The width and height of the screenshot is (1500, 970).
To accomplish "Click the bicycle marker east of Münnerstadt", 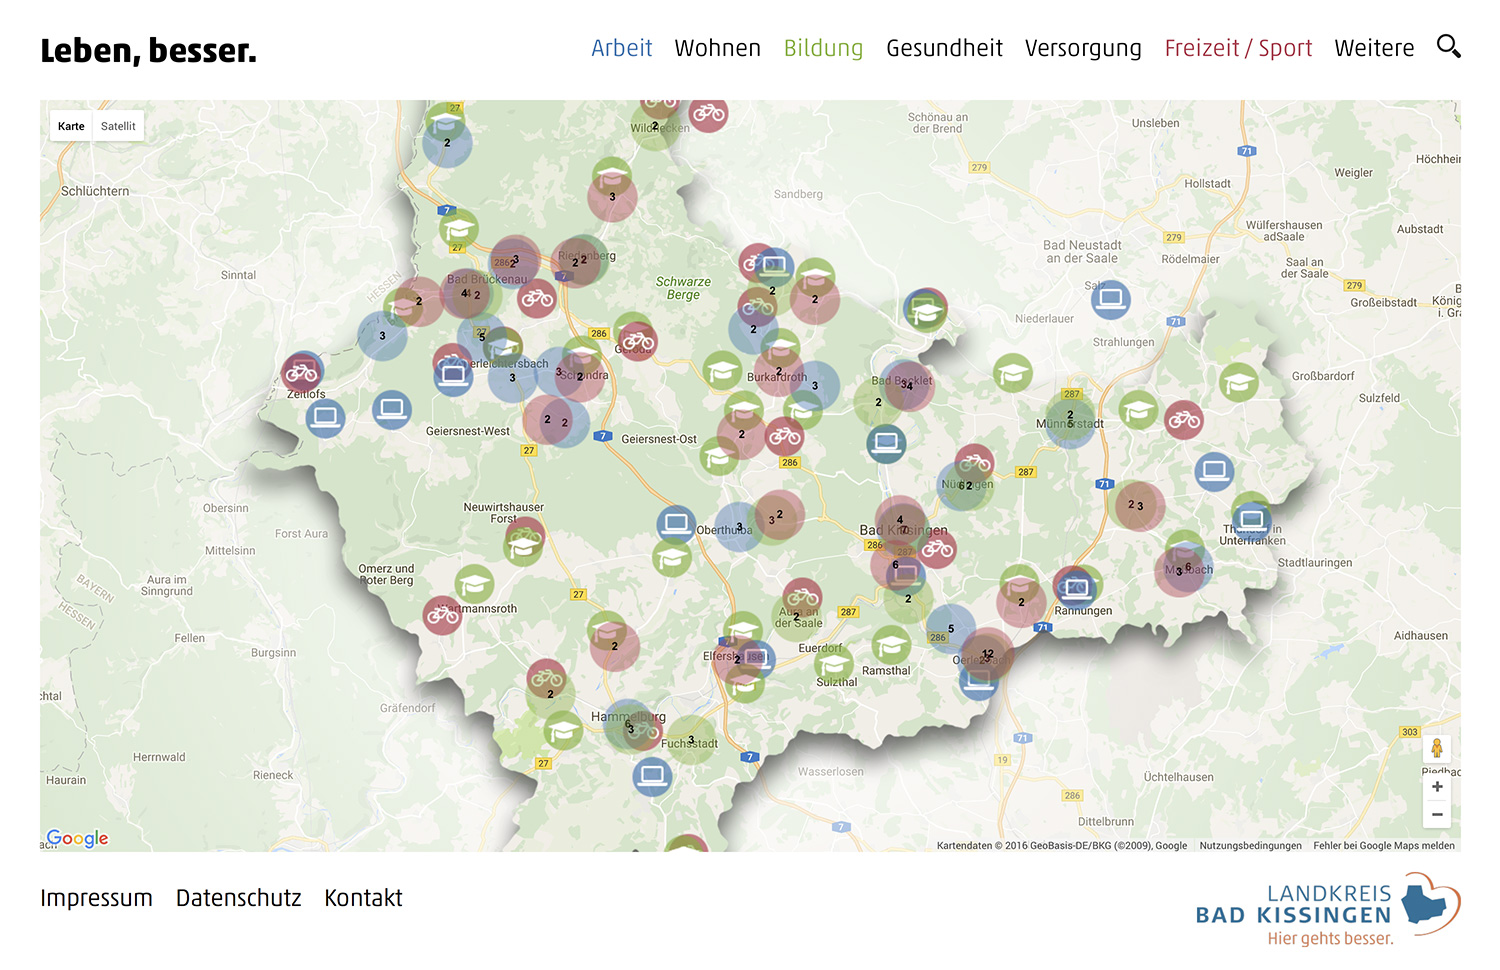I will pos(1184,420).
